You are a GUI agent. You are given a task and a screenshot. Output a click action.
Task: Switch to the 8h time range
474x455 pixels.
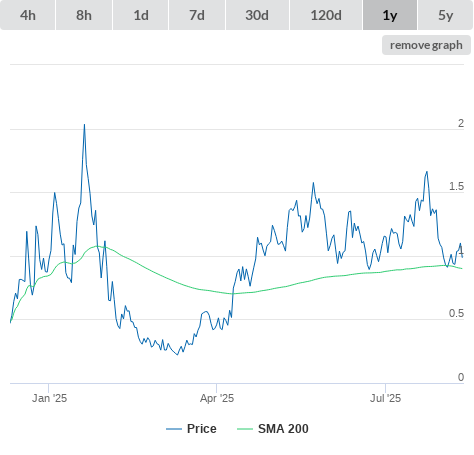pos(84,15)
